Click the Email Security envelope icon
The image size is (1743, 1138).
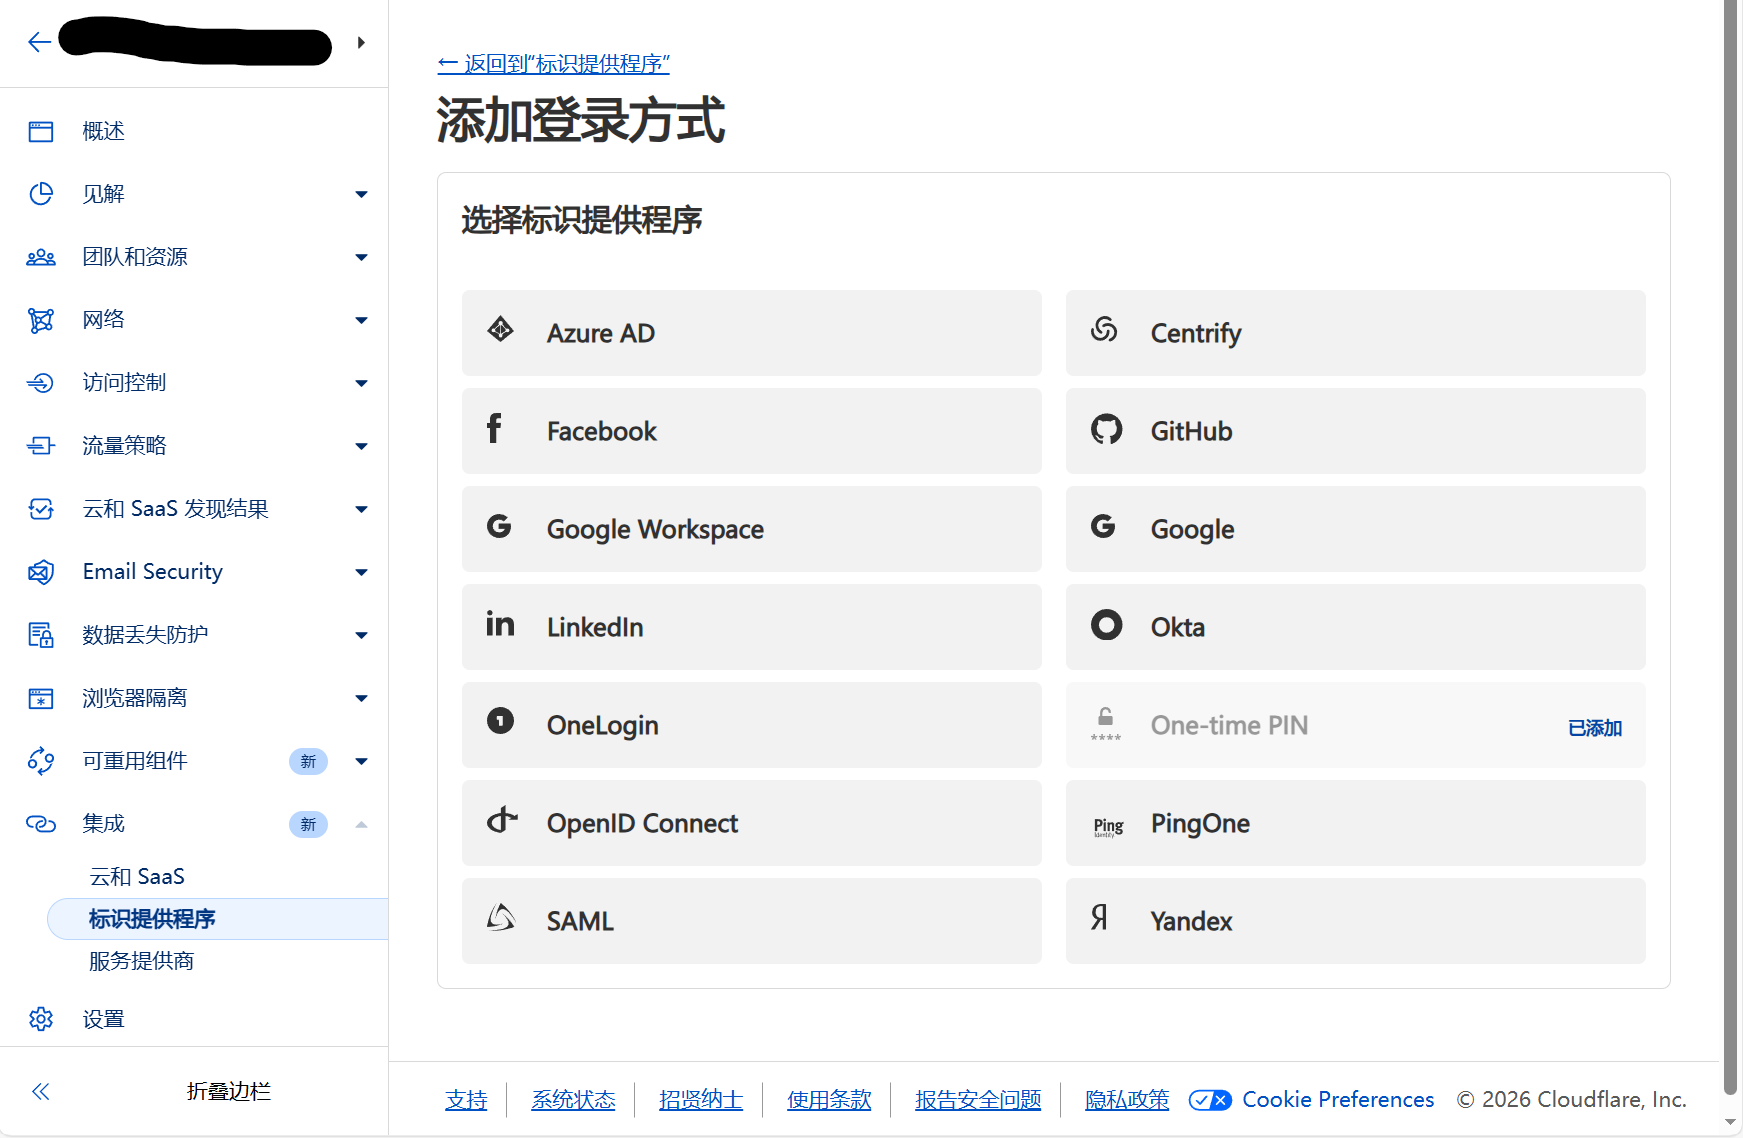tap(41, 572)
